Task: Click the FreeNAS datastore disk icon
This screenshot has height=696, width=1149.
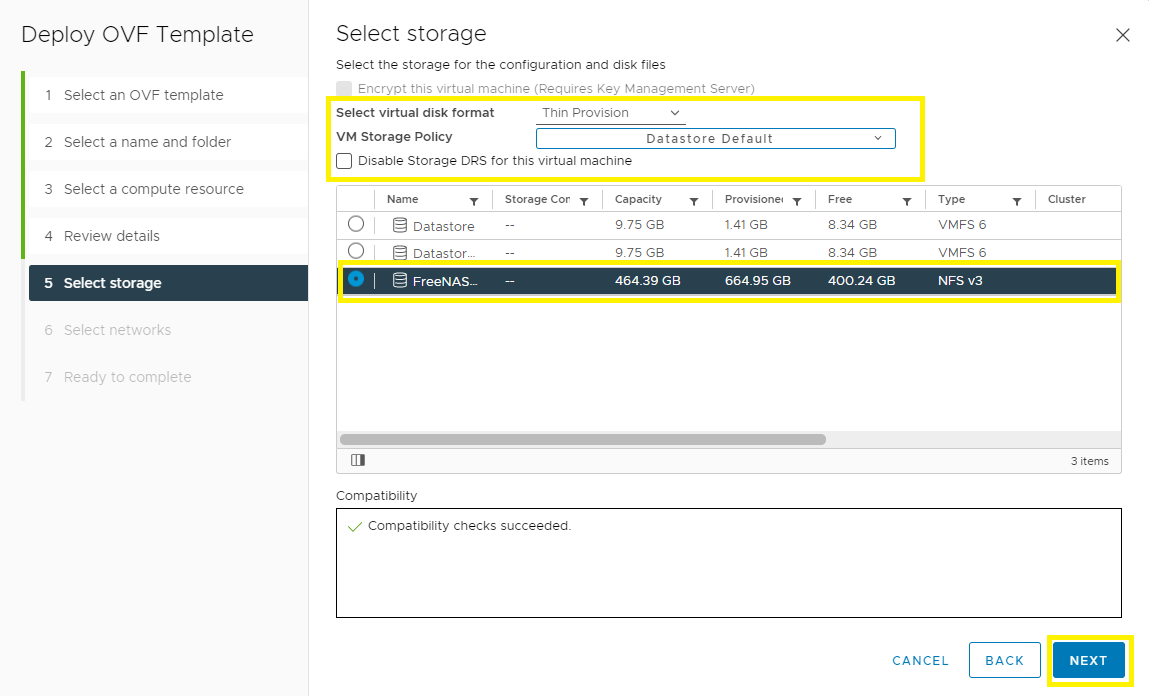Action: [x=400, y=280]
